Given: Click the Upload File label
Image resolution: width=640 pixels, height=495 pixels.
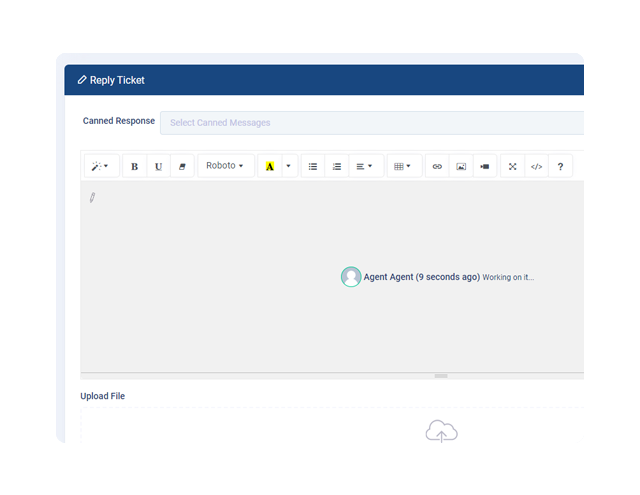Looking at the screenshot, I should click(x=102, y=396).
